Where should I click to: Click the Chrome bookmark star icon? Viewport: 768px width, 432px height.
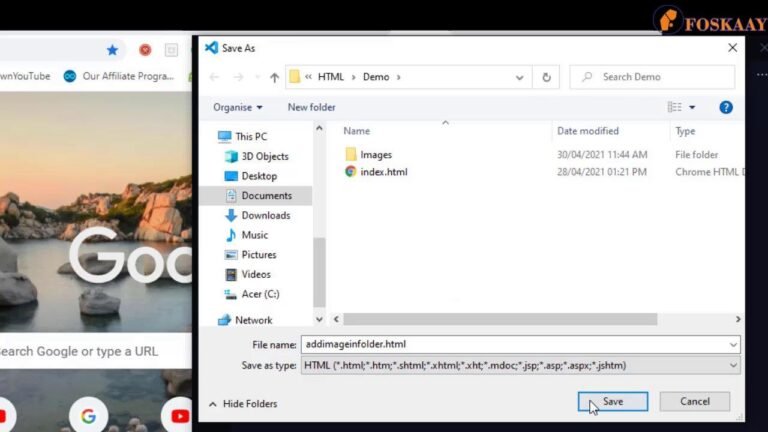pos(112,50)
